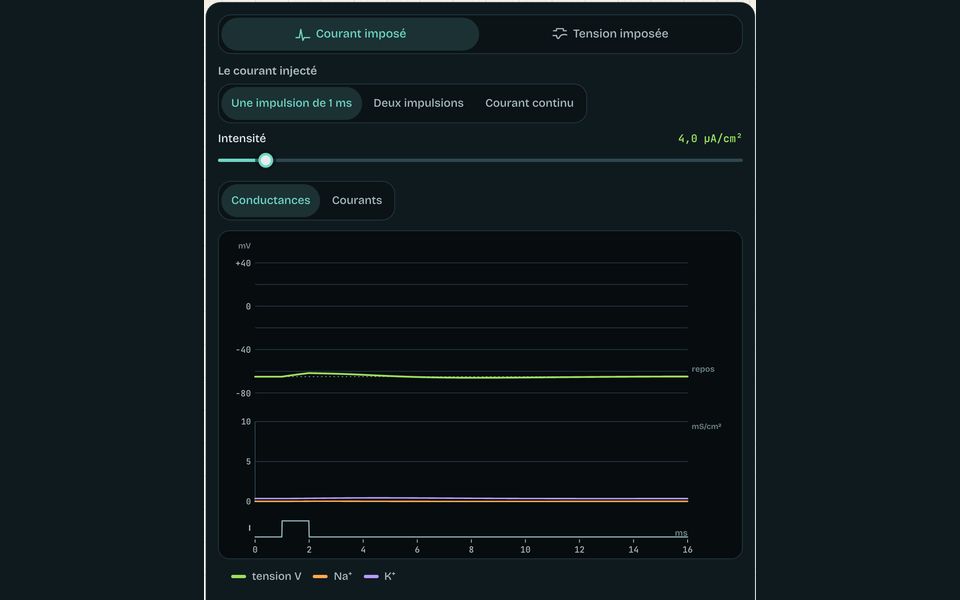
Task: Choose Une impulsion de 1 ms option
Action: coord(291,103)
